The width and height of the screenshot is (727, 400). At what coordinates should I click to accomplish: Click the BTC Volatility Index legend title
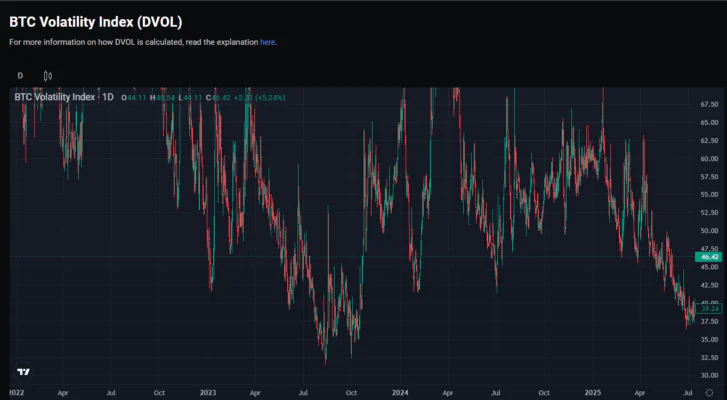pos(55,97)
